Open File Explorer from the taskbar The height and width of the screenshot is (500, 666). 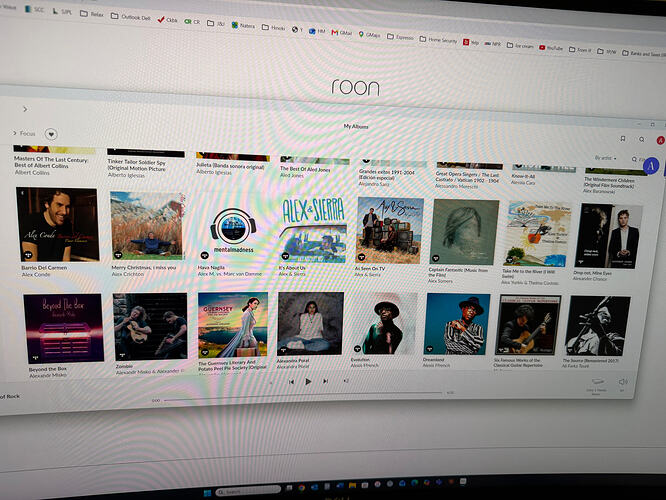coord(352,485)
